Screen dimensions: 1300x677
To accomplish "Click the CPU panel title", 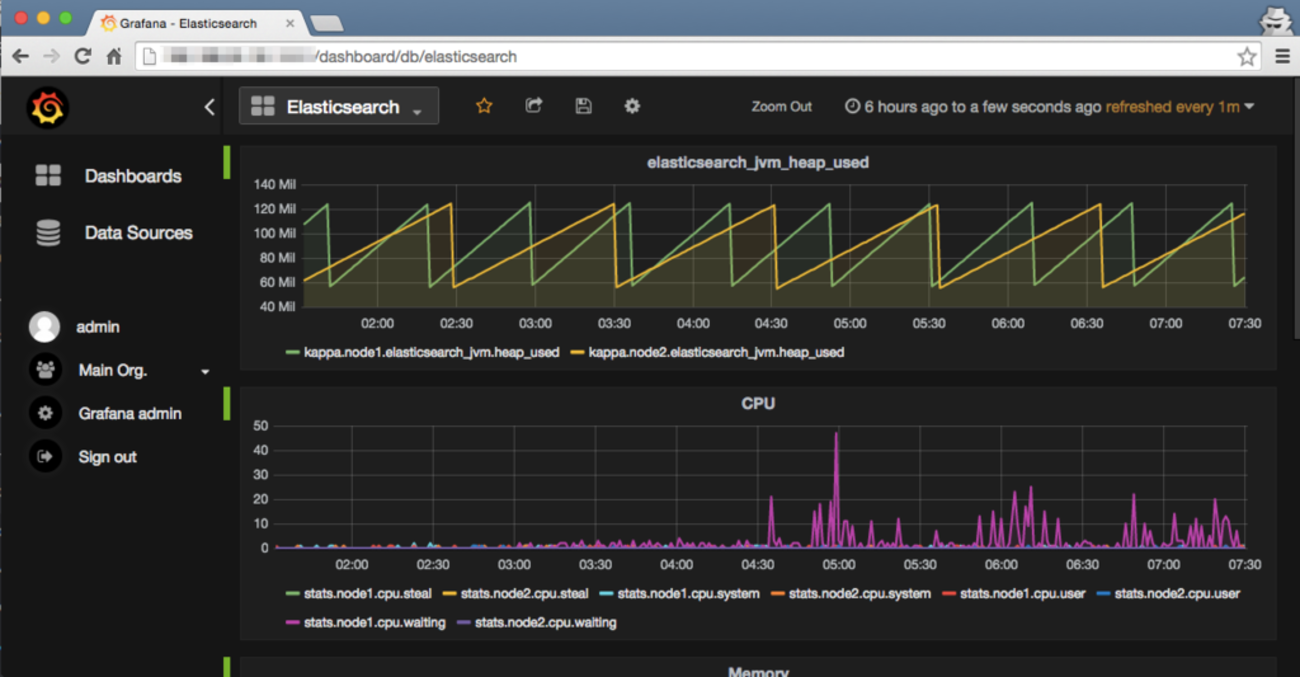I will (757, 404).
